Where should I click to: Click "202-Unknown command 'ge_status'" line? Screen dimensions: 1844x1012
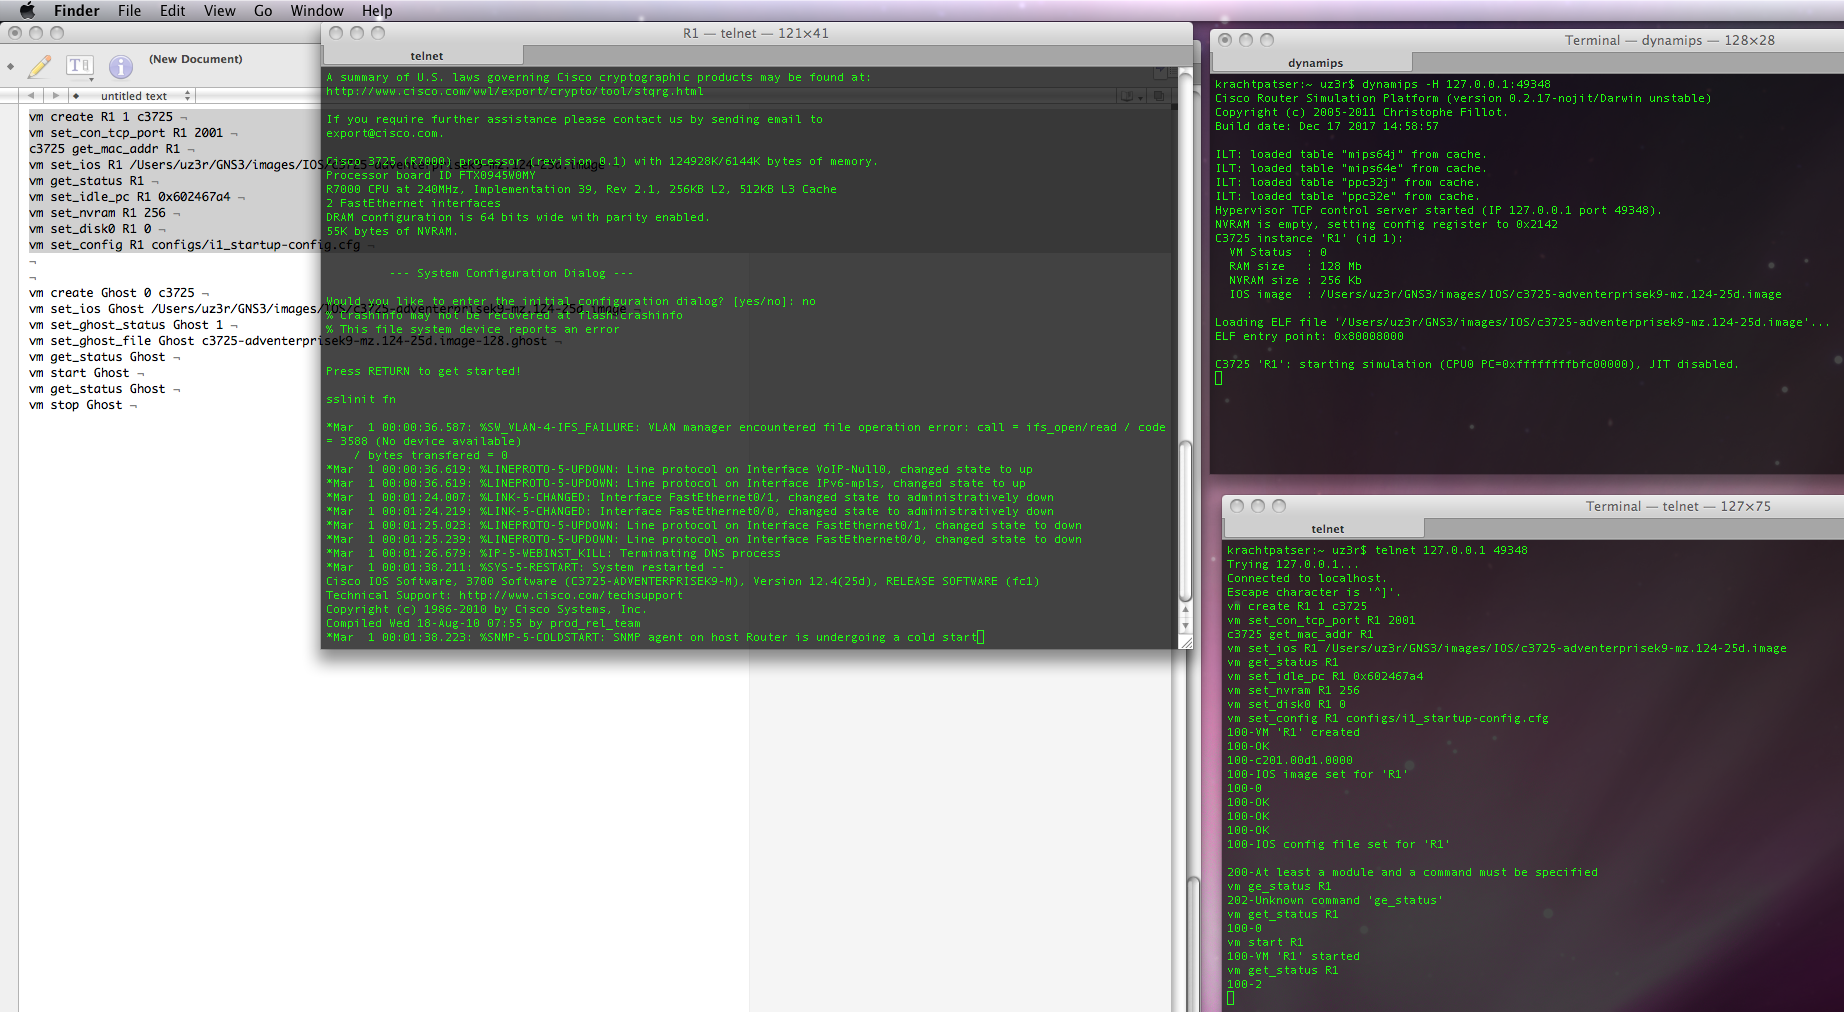pos(1335,900)
